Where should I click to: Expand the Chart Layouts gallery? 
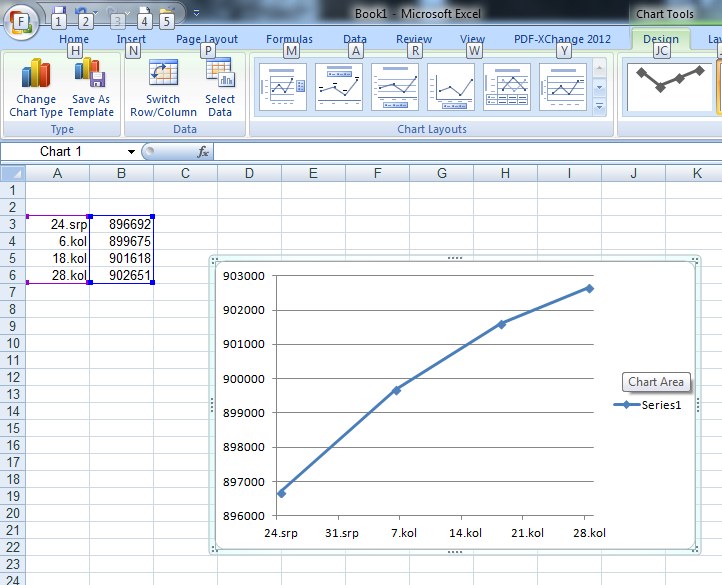pyautogui.click(x=600, y=107)
